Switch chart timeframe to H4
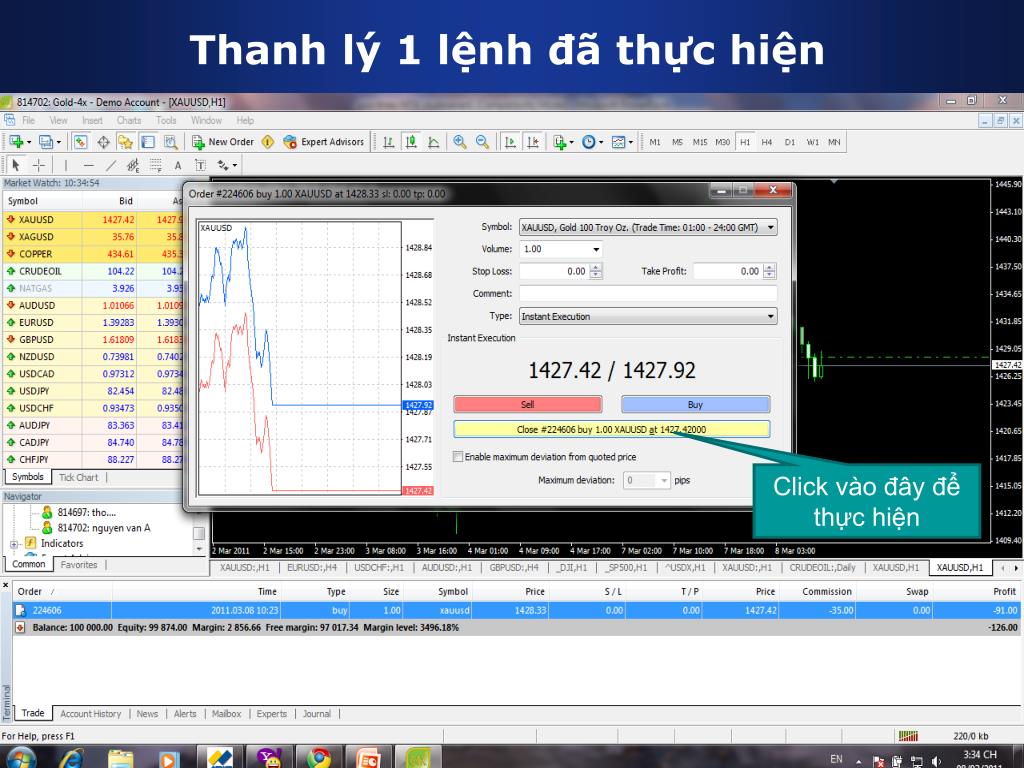This screenshot has width=1024, height=768. tap(767, 142)
